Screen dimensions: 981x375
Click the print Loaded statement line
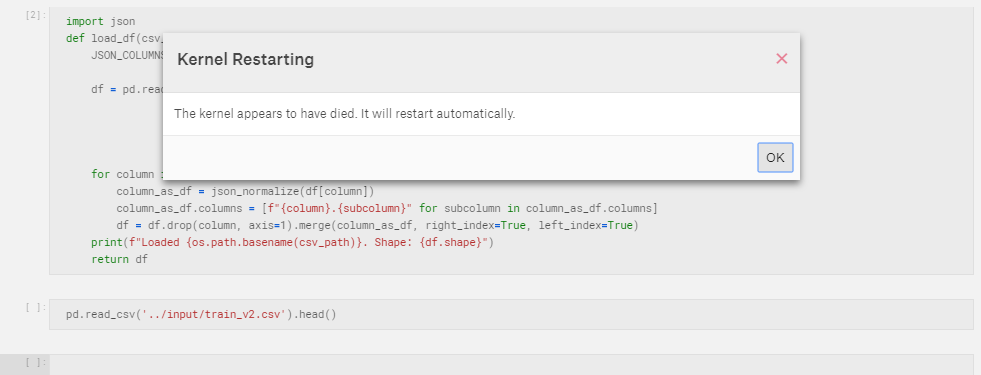[x=292, y=242]
